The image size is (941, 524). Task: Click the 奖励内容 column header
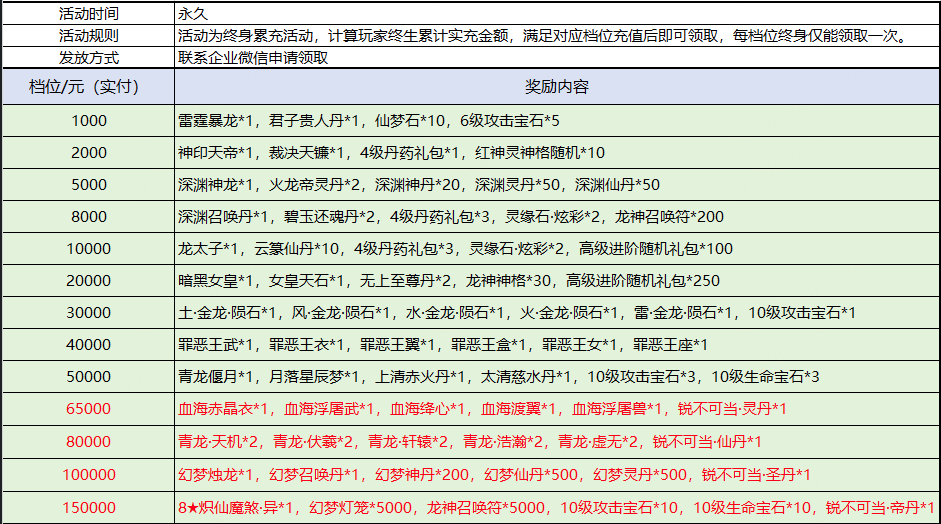coord(556,87)
